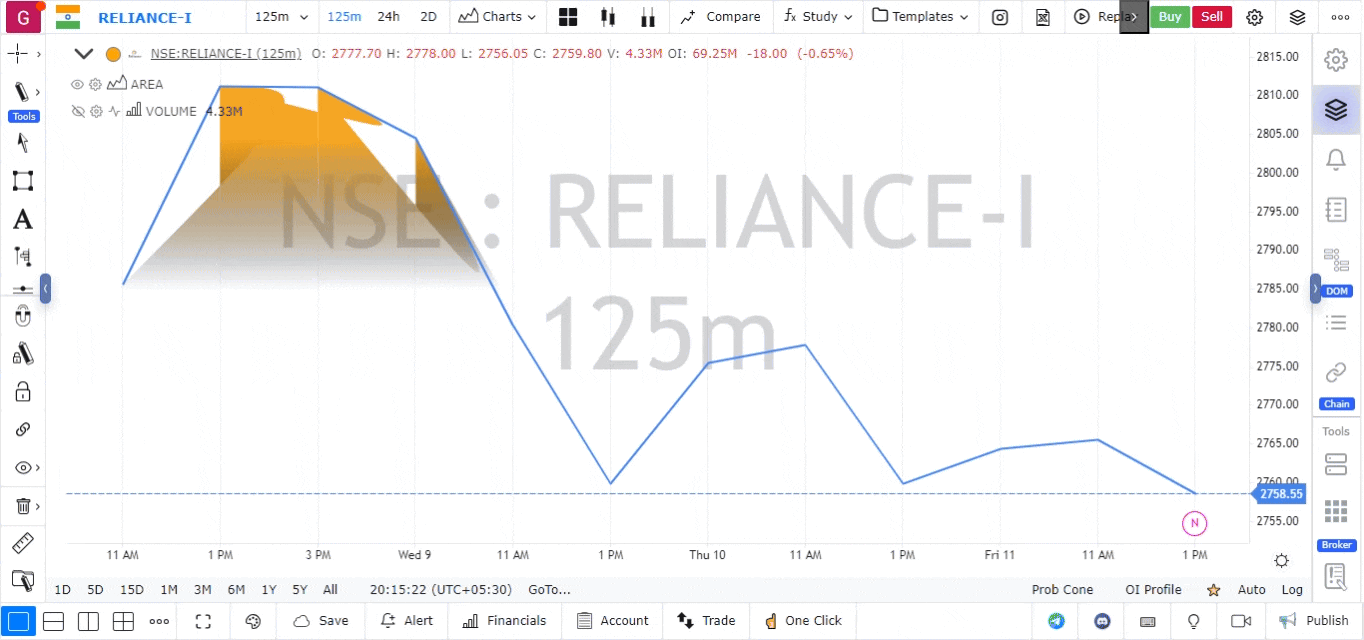Click the green Buy button
Screen dimensions: 1364x640
(1169, 17)
